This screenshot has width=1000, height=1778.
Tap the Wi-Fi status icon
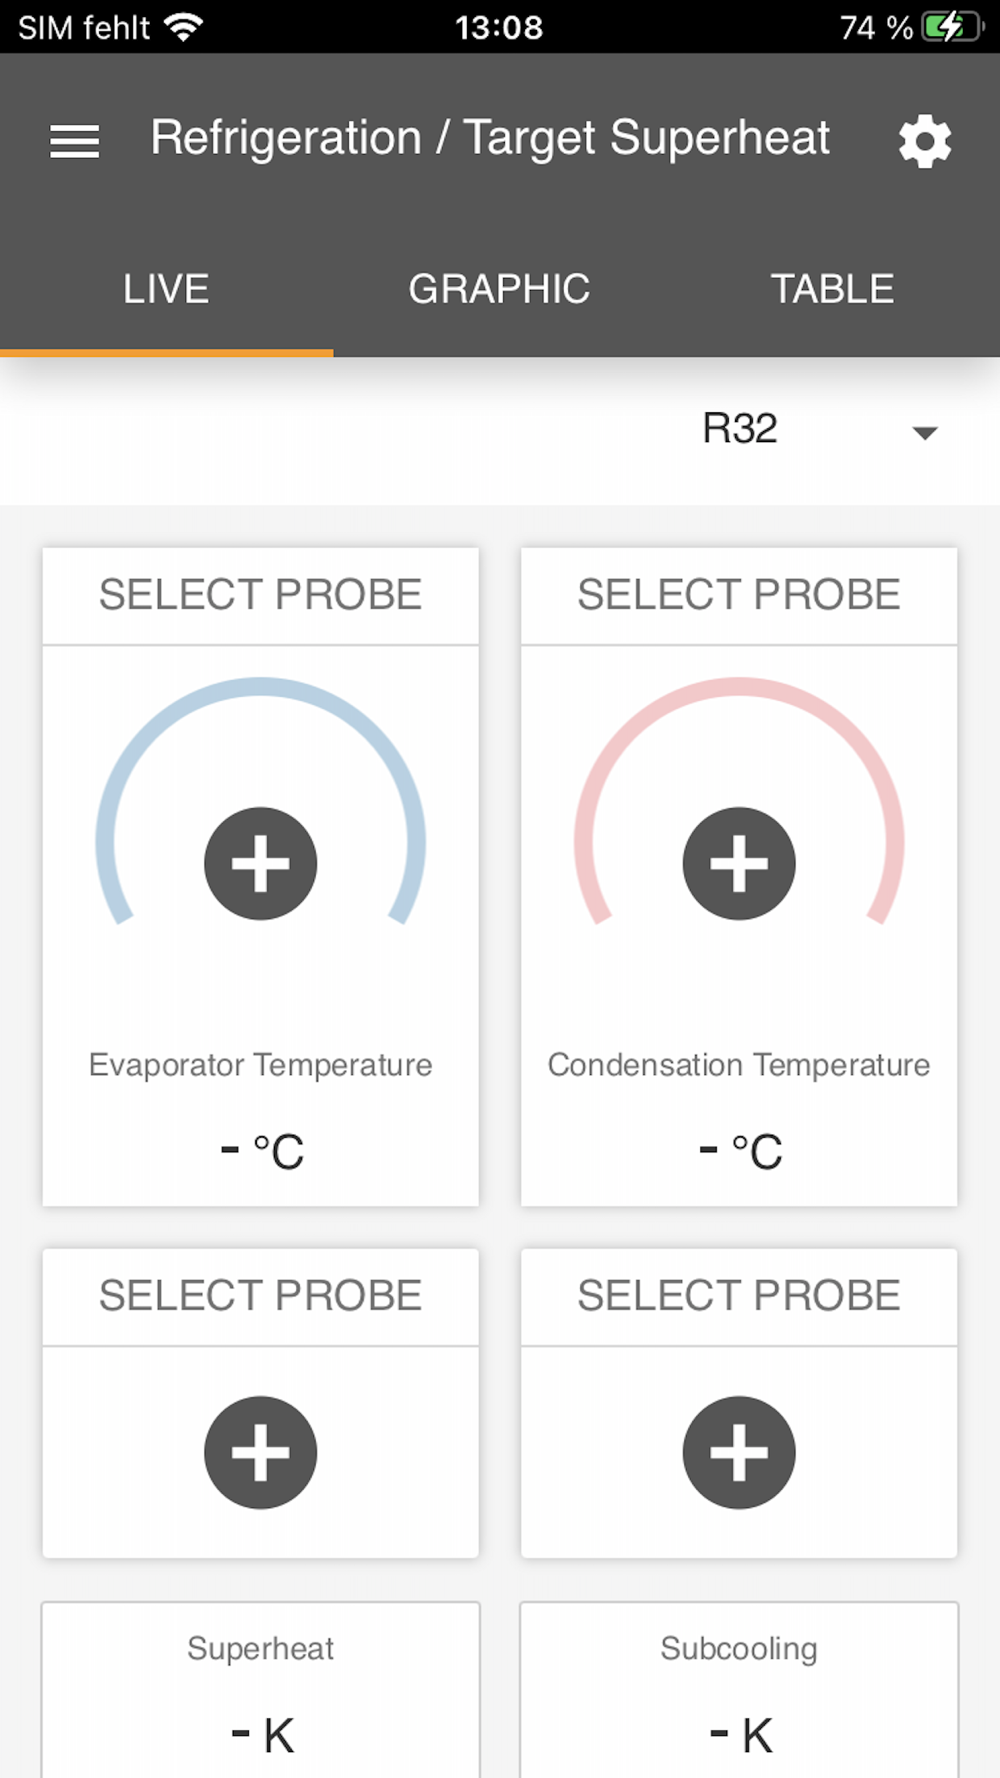(184, 27)
